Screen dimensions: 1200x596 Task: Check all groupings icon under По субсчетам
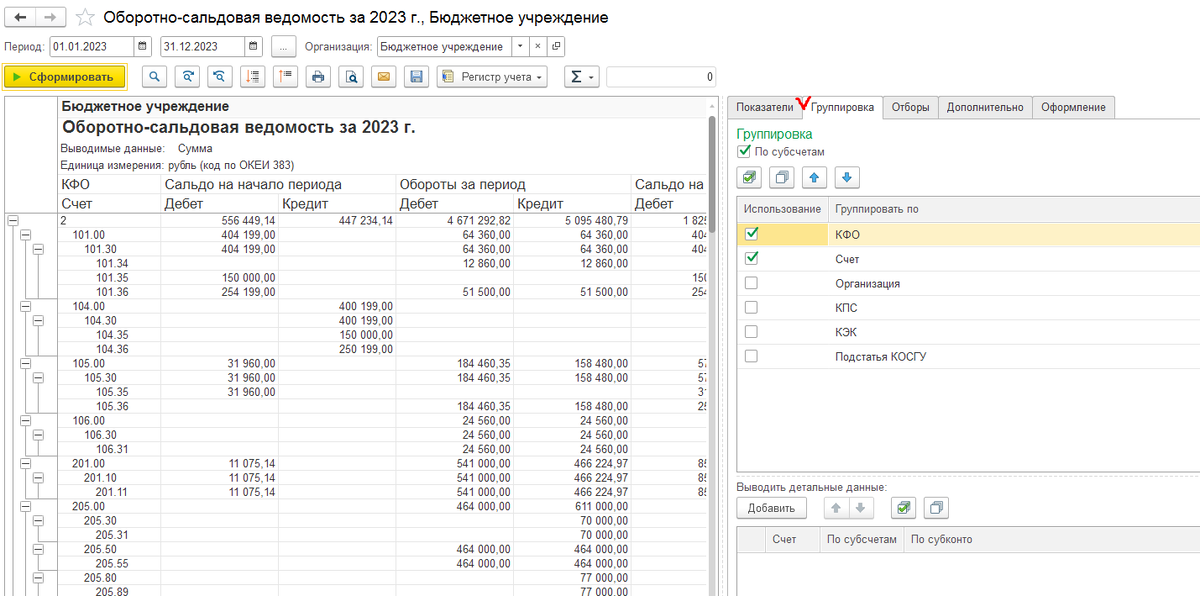[x=750, y=178]
